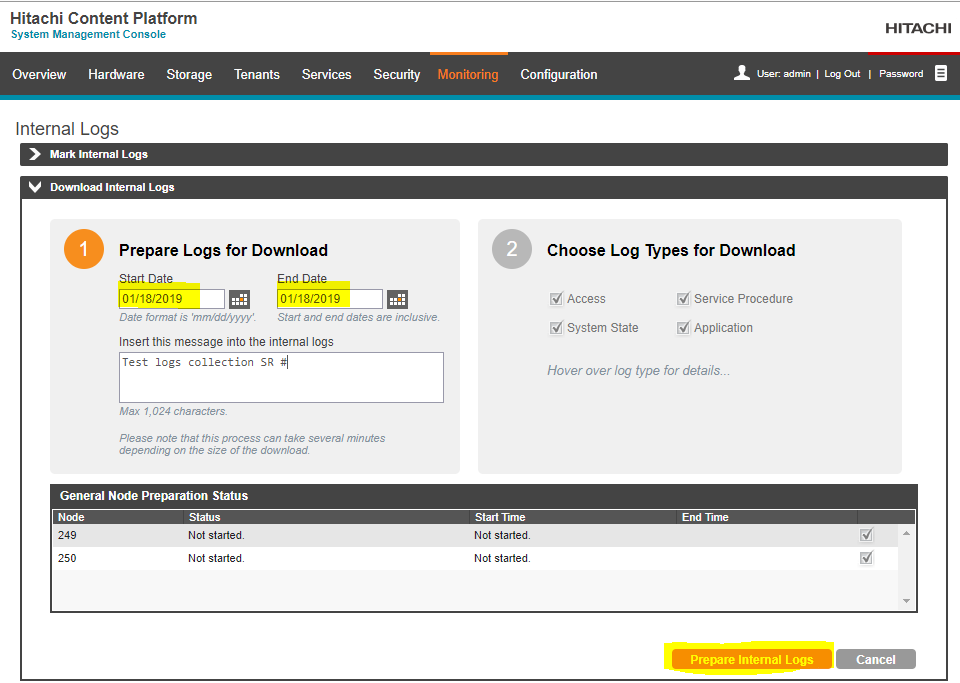960x683 pixels.
Task: Click the Log Out link
Action: coord(842,74)
